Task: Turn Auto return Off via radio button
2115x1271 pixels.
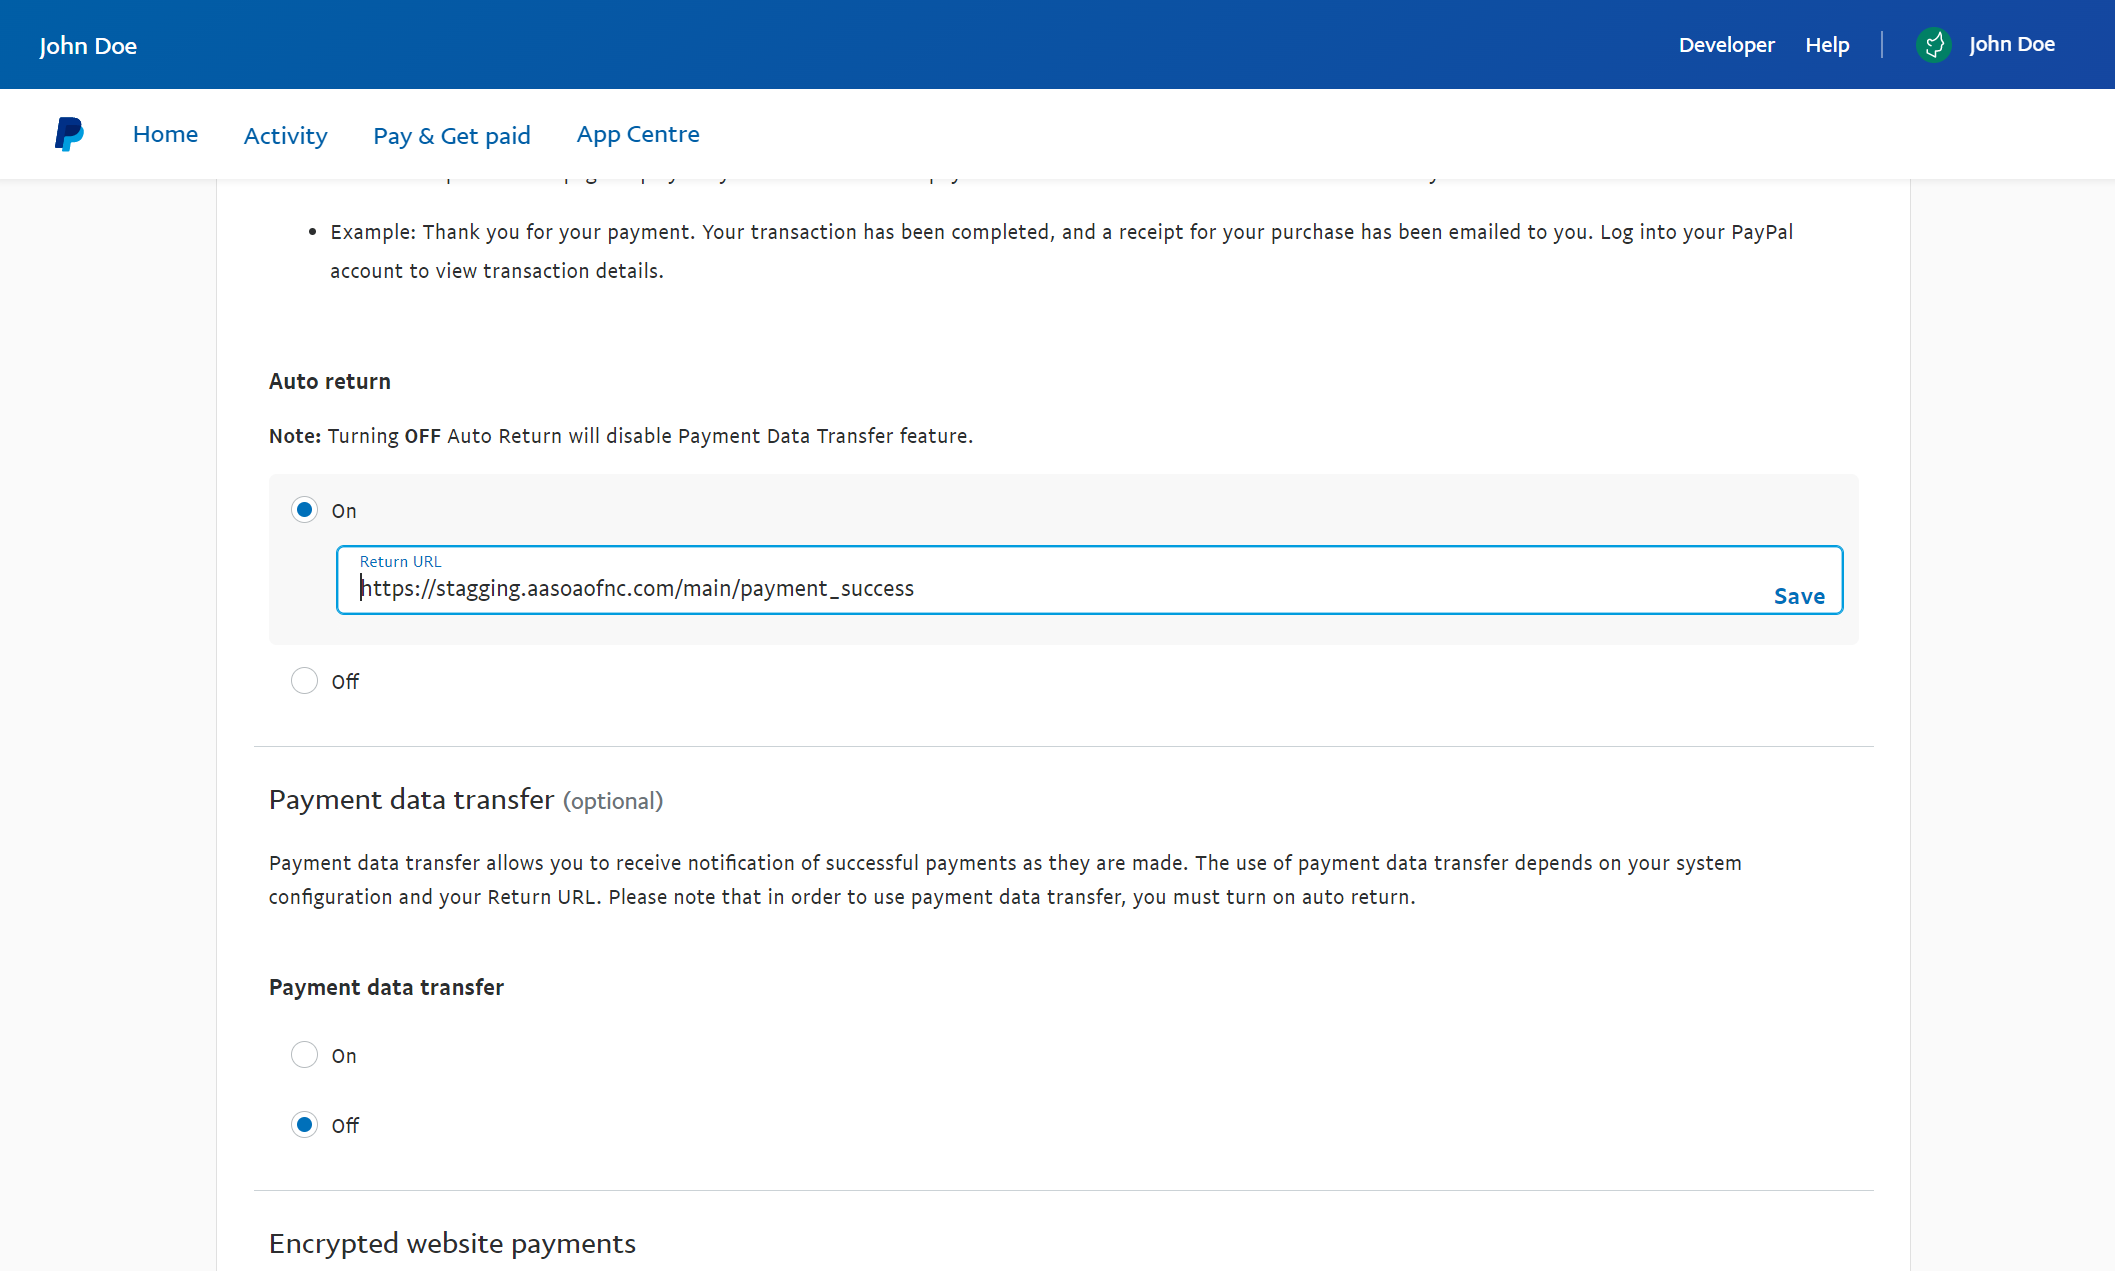Action: [x=304, y=681]
